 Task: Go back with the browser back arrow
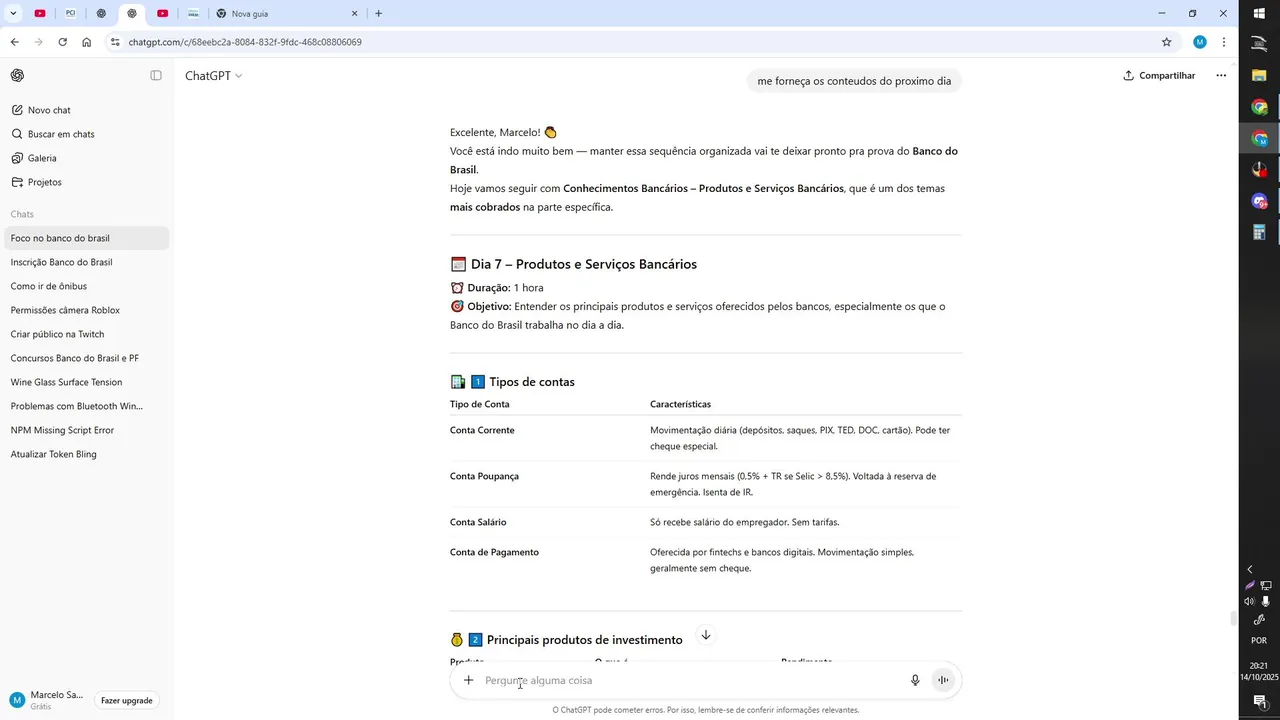(14, 42)
